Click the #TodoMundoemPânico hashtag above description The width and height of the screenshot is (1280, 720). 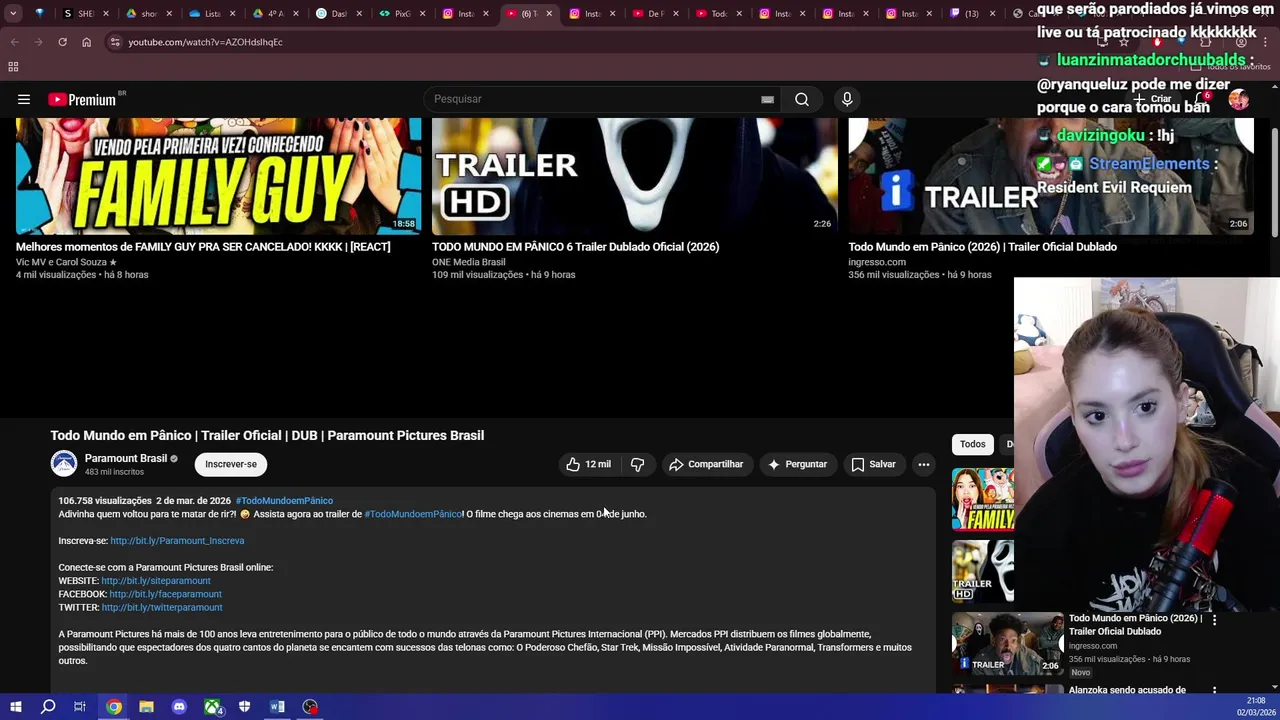point(284,501)
